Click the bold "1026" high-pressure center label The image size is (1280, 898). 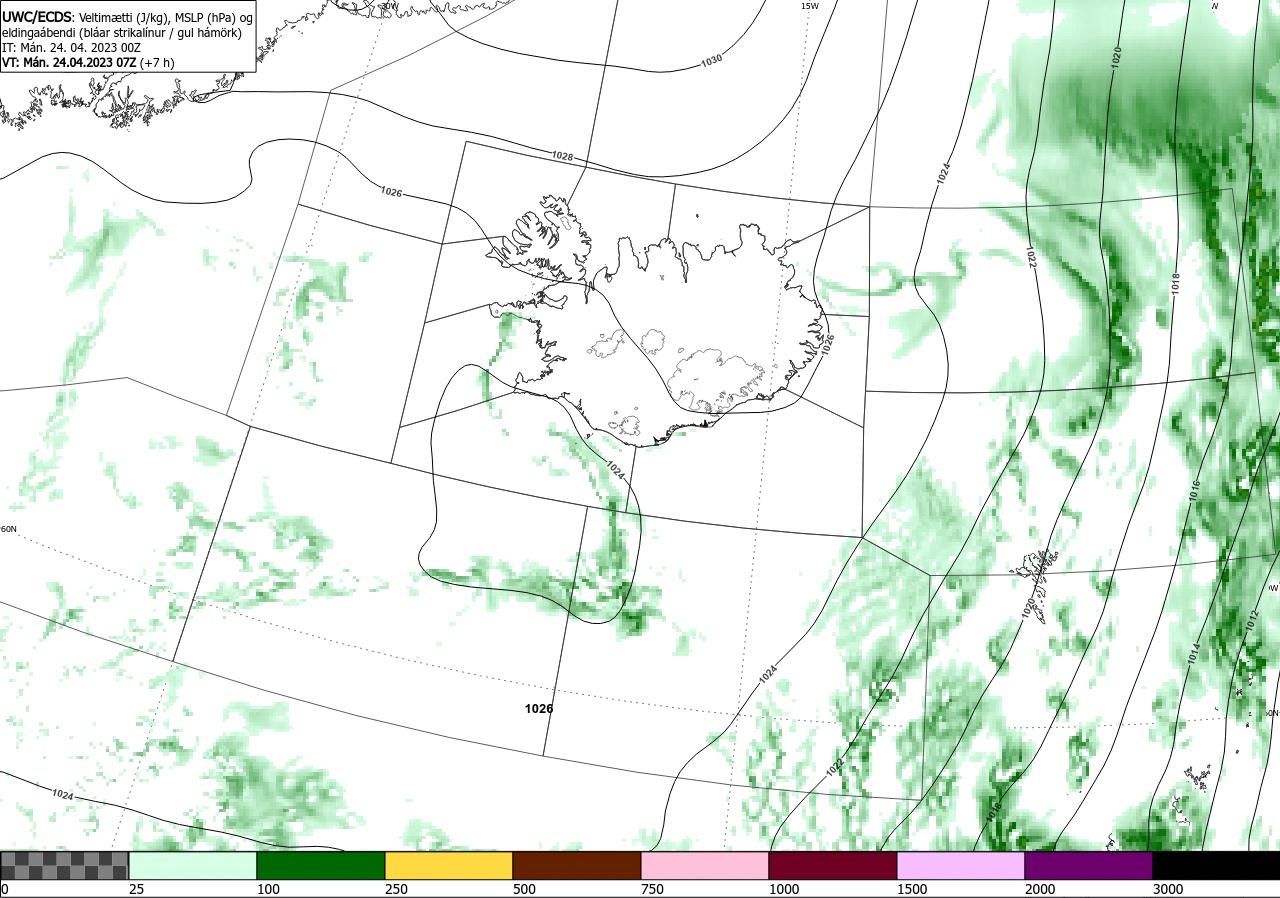tap(539, 709)
